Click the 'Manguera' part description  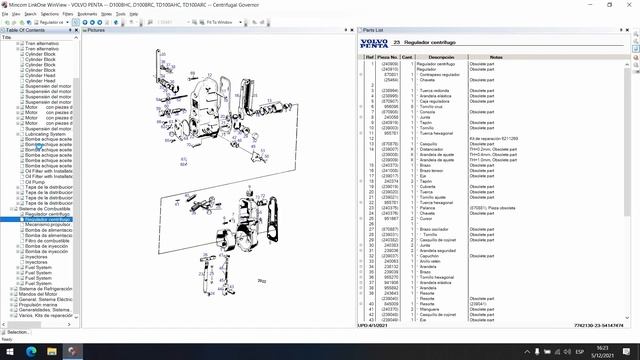click(429, 309)
